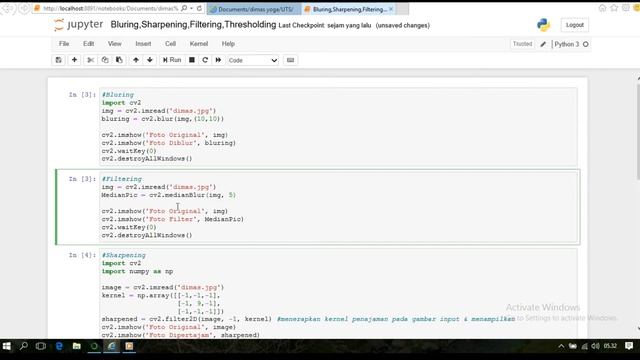Viewport: 640px width, 360px height.
Task: Open the Edit menu
Action: (x=89, y=44)
